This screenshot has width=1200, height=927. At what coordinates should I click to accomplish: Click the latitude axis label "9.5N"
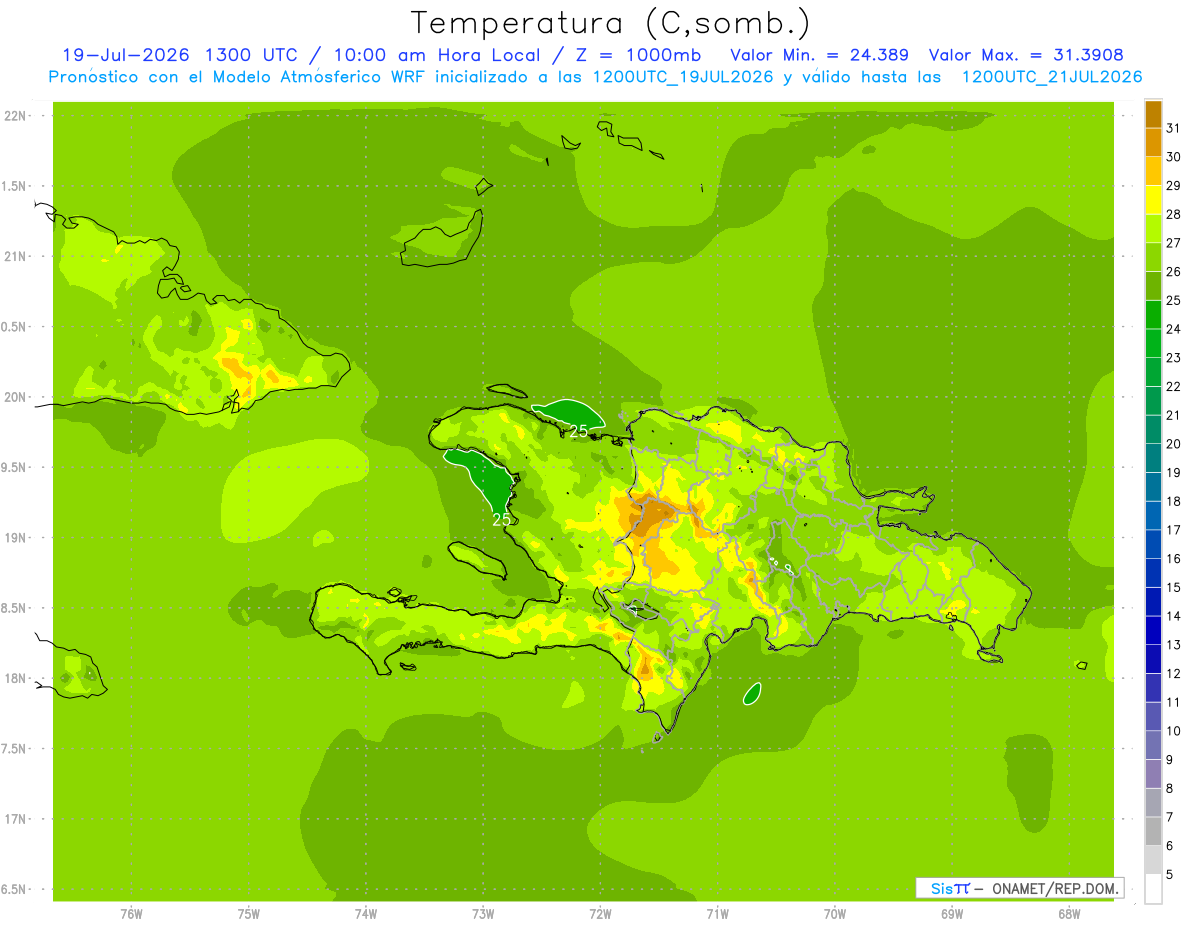[15, 467]
